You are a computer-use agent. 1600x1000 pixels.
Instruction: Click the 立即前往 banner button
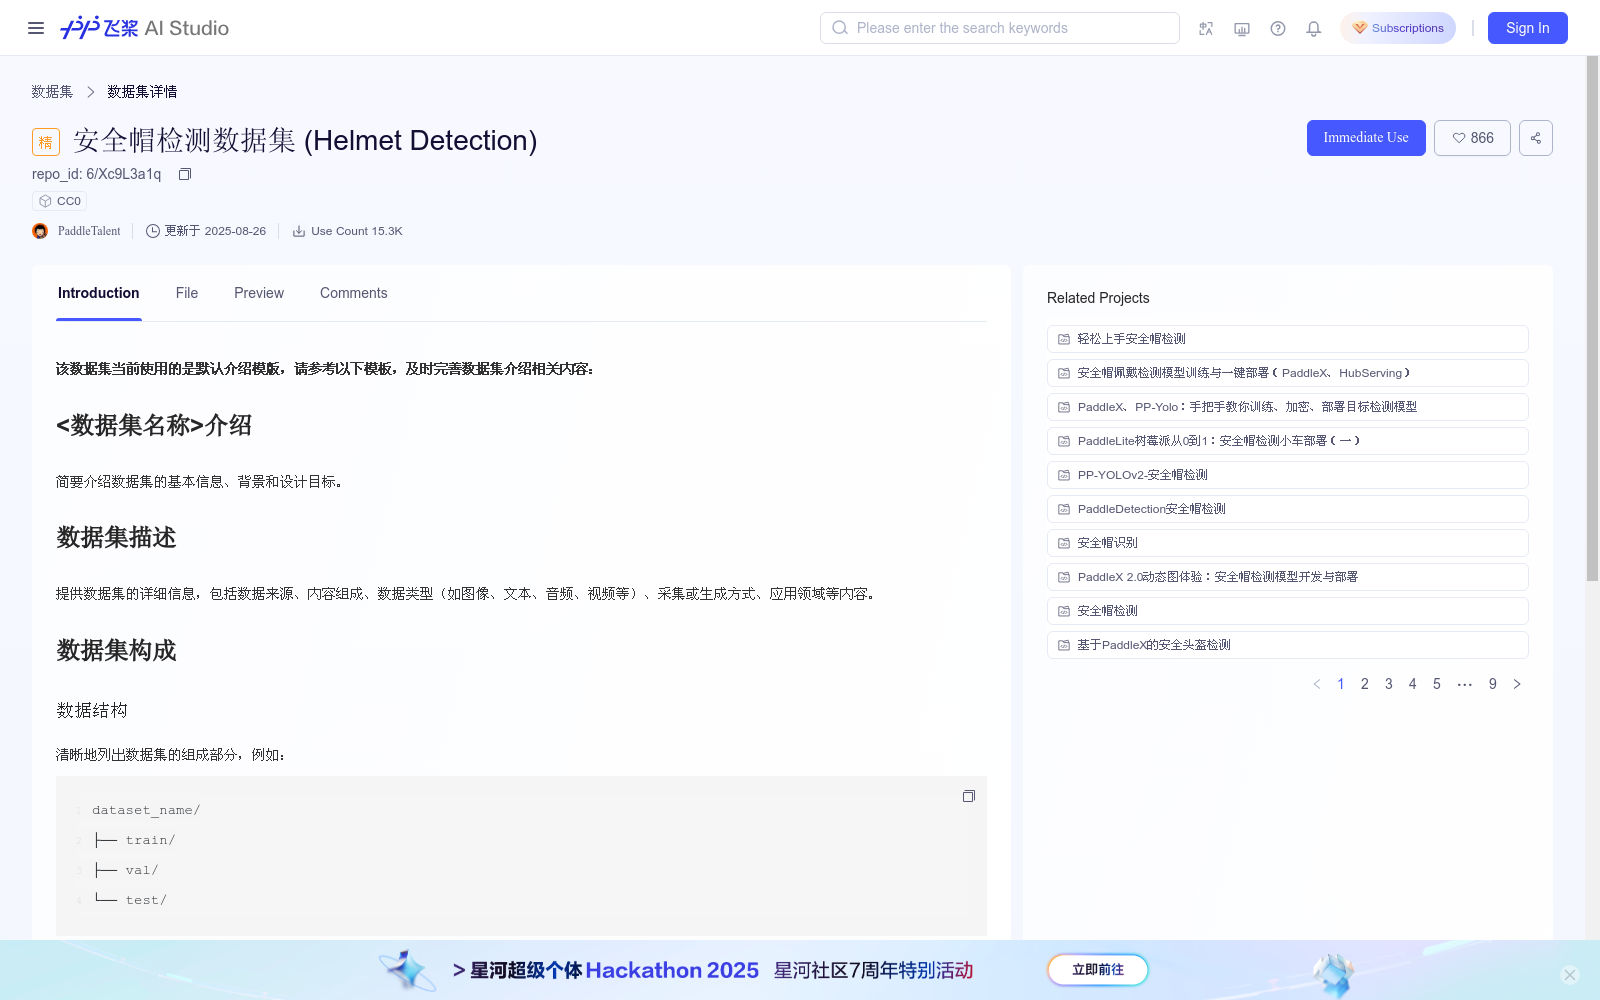tap(1098, 970)
